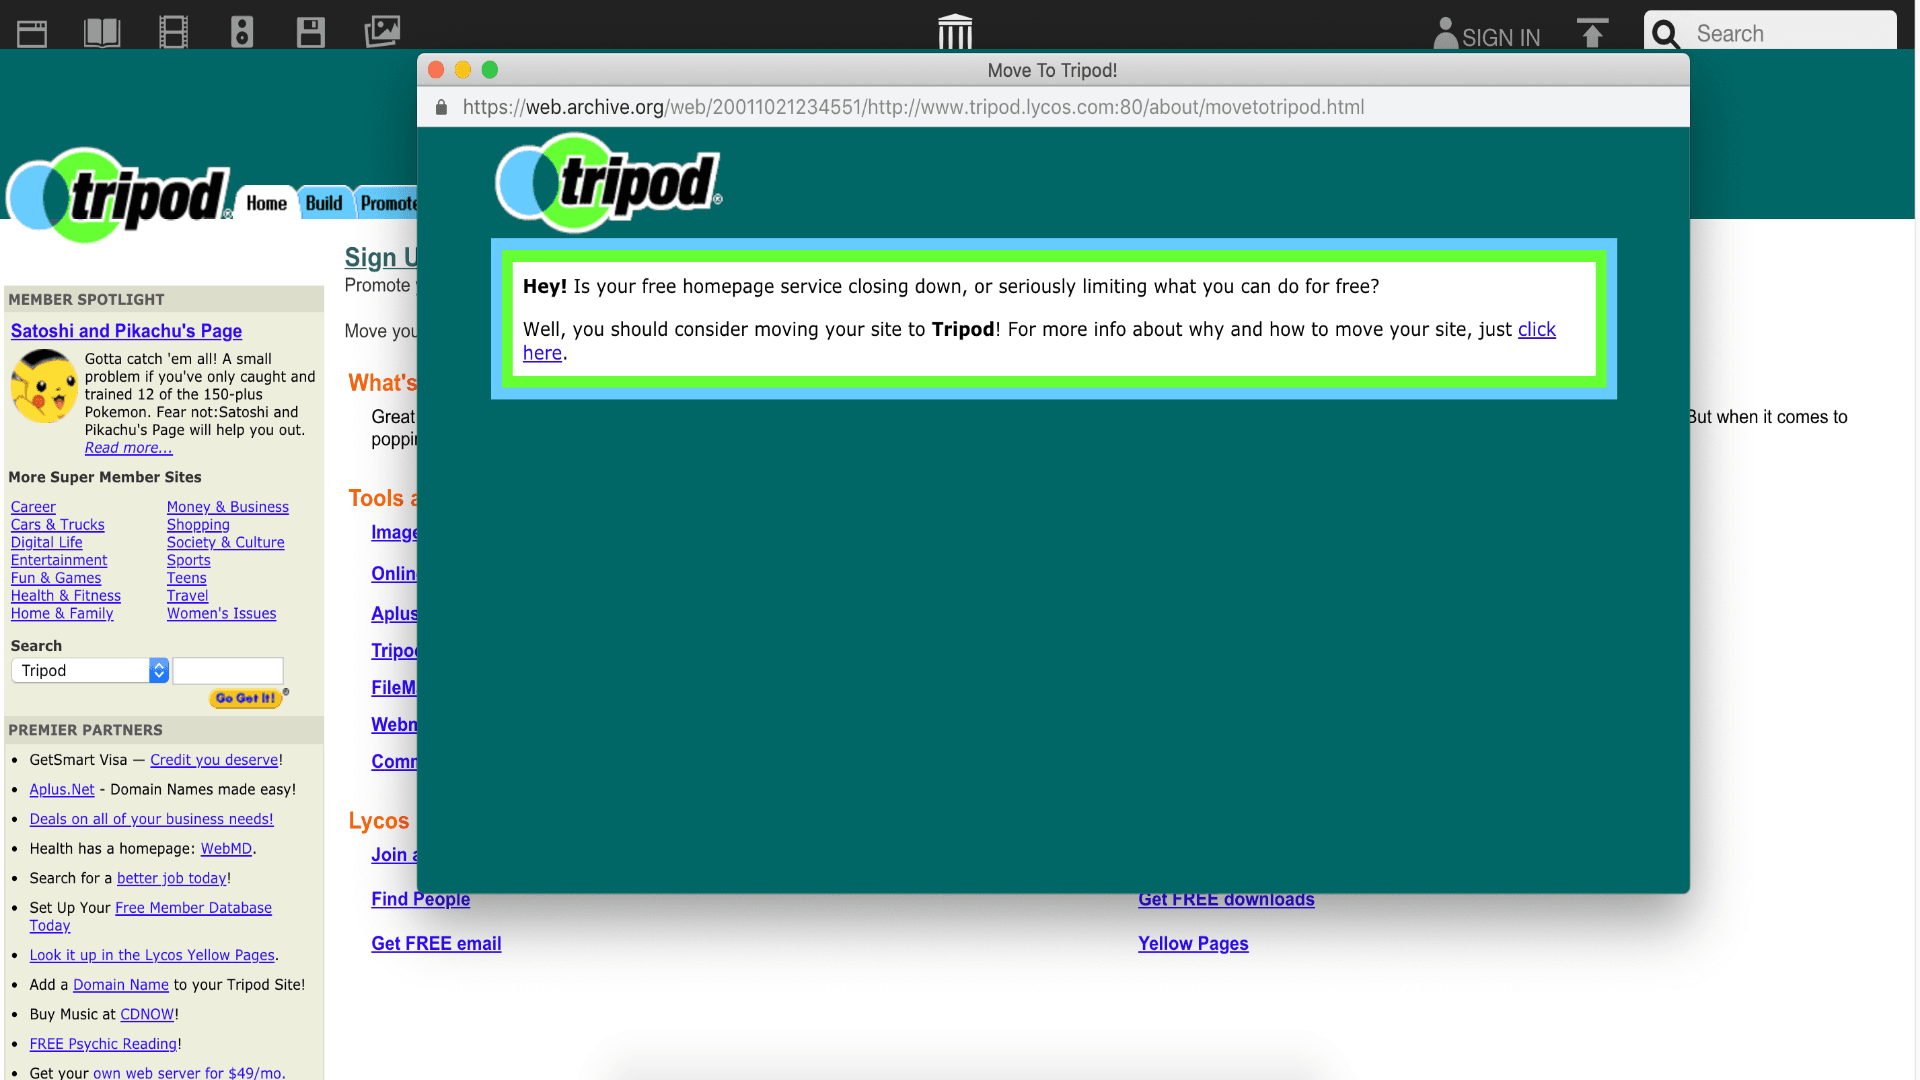Click the Tripod logo on background page
The height and width of the screenshot is (1080, 1920).
pos(118,196)
